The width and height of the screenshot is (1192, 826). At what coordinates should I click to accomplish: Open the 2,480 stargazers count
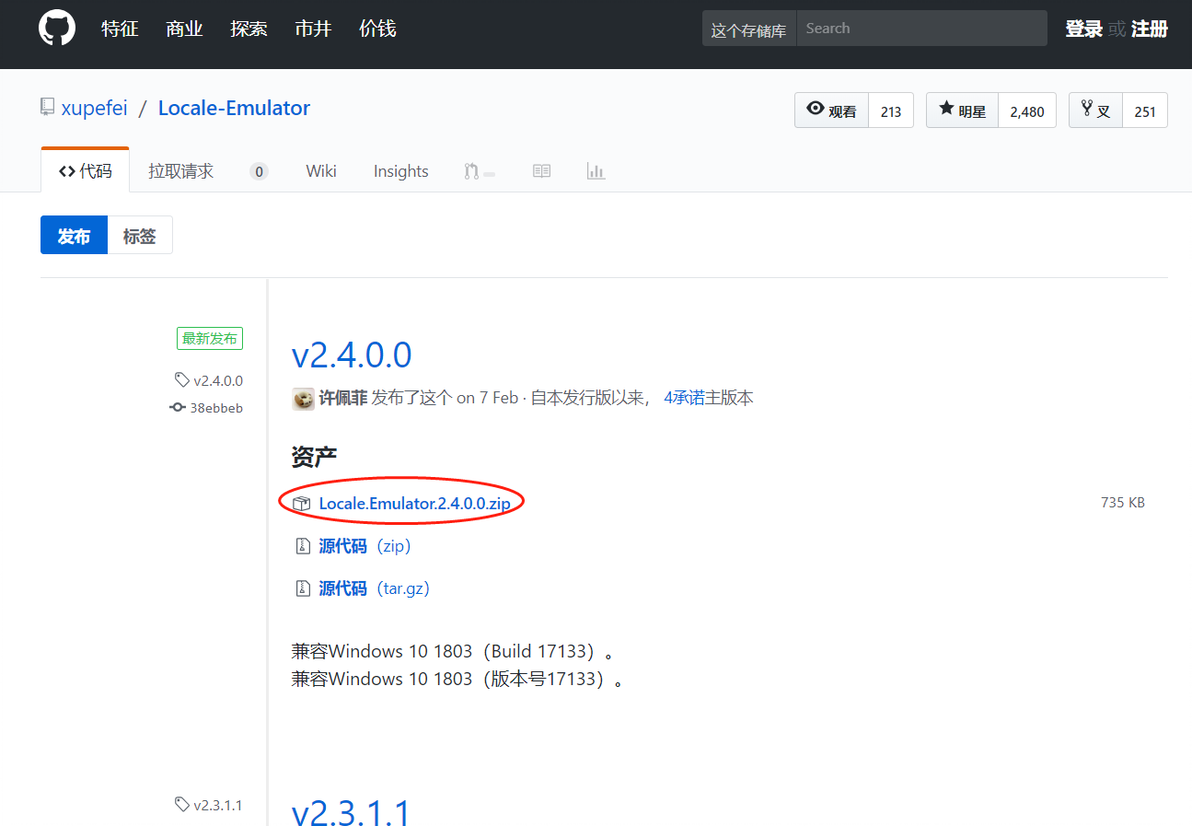click(x=1027, y=111)
